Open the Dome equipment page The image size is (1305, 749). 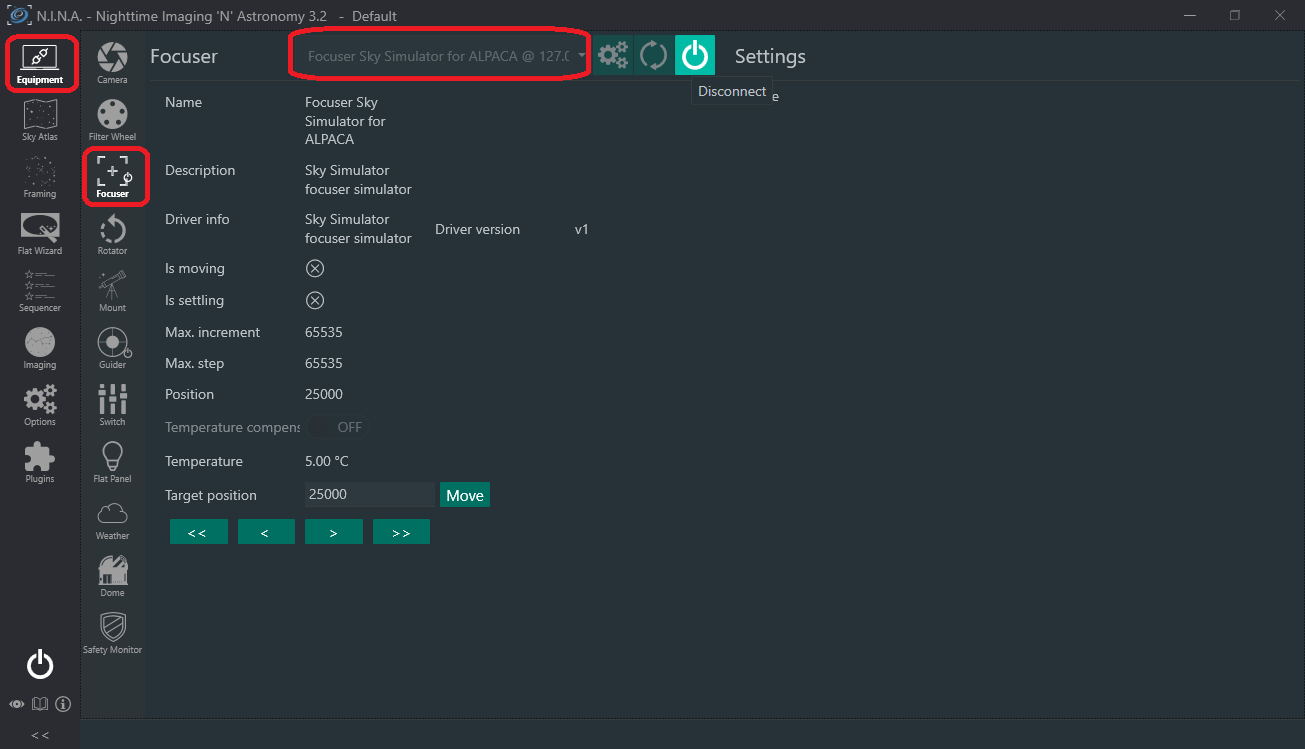[x=112, y=575]
